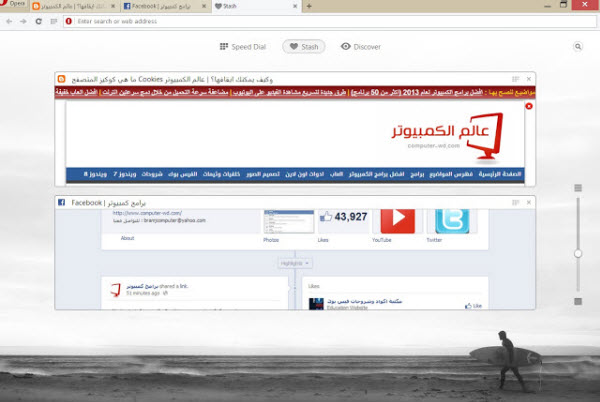Click the Facebook favicon in stash entry
The width and height of the screenshot is (600, 402).
coord(61,202)
